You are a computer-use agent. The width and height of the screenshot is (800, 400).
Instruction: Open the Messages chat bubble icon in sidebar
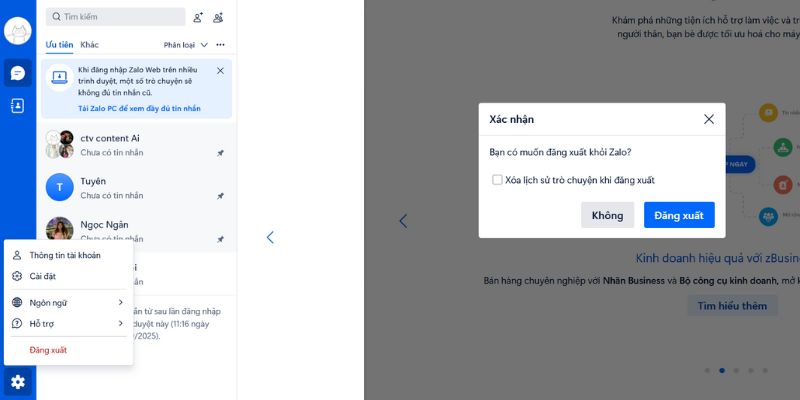tap(18, 73)
